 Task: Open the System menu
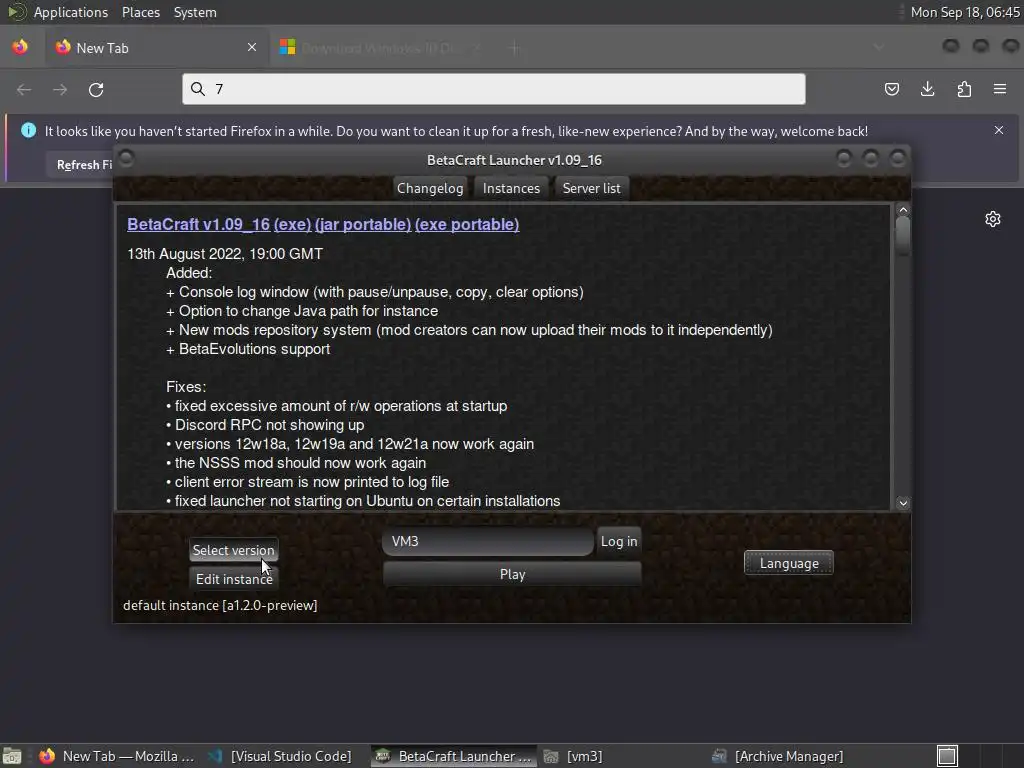[195, 12]
